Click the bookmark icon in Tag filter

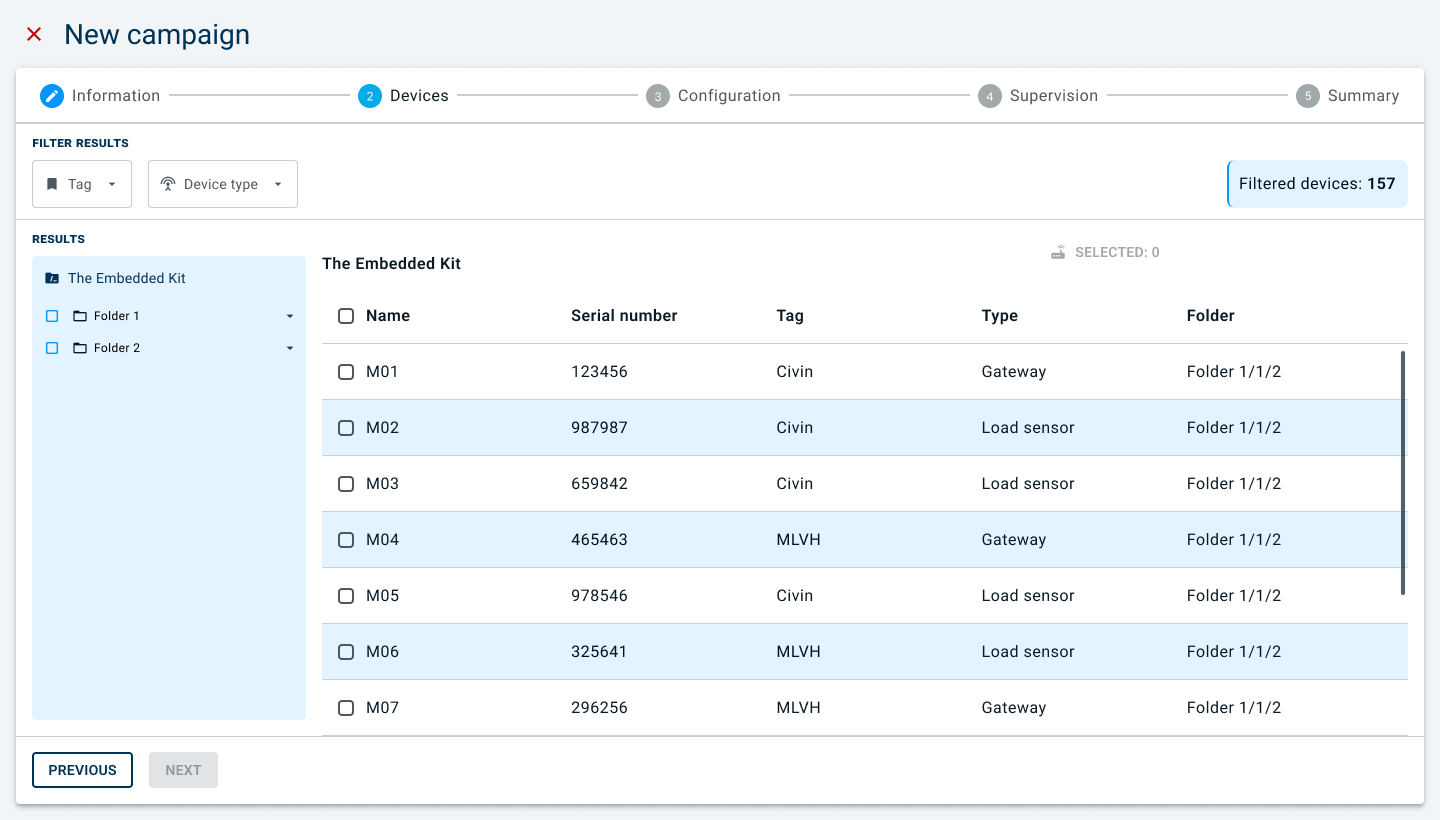[x=52, y=184]
